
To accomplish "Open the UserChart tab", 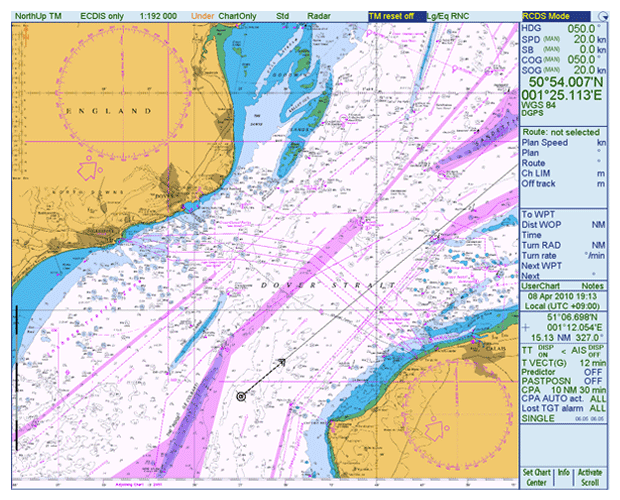I will coord(543,287).
